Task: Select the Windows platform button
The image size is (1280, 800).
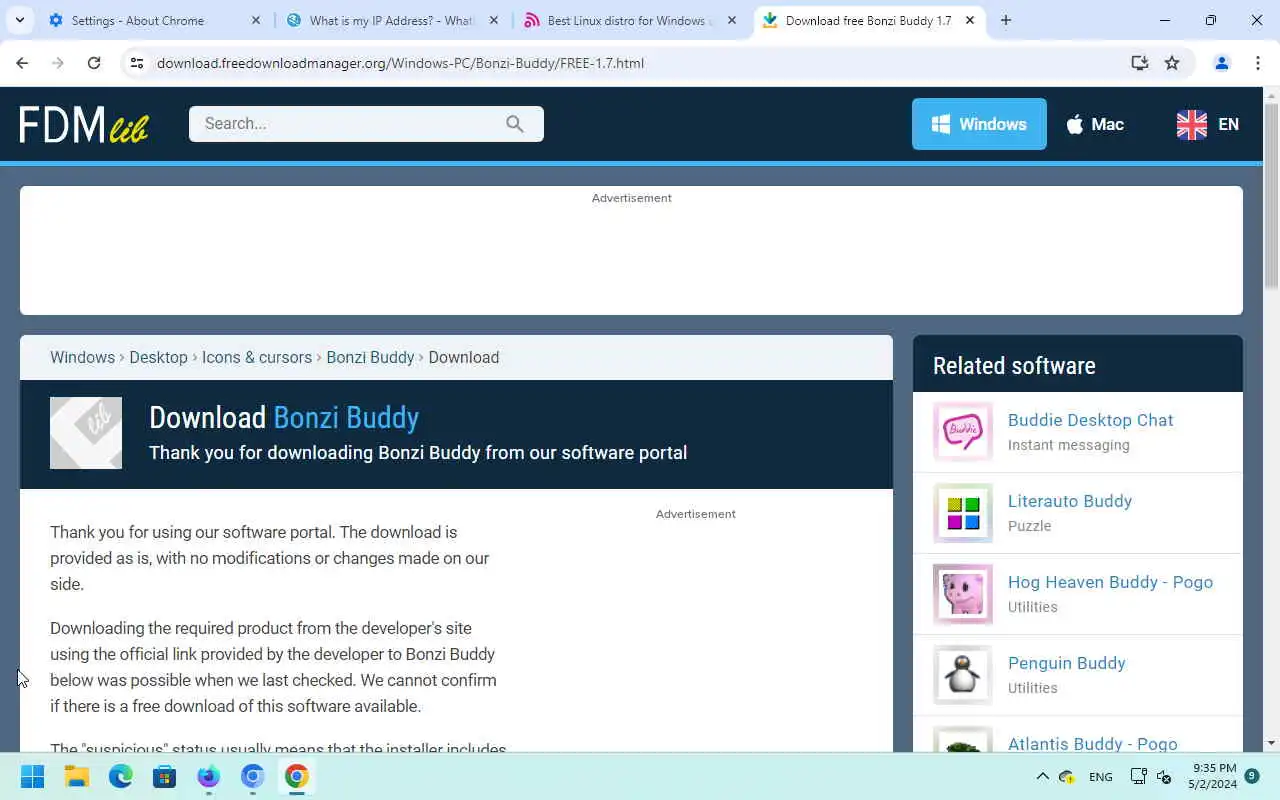Action: point(979,124)
